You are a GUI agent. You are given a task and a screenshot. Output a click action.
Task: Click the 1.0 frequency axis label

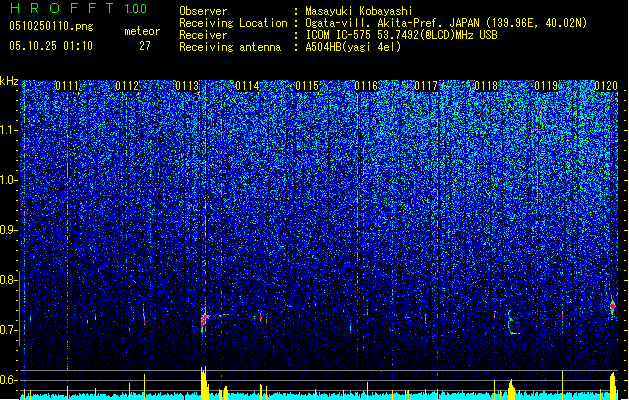coord(9,180)
